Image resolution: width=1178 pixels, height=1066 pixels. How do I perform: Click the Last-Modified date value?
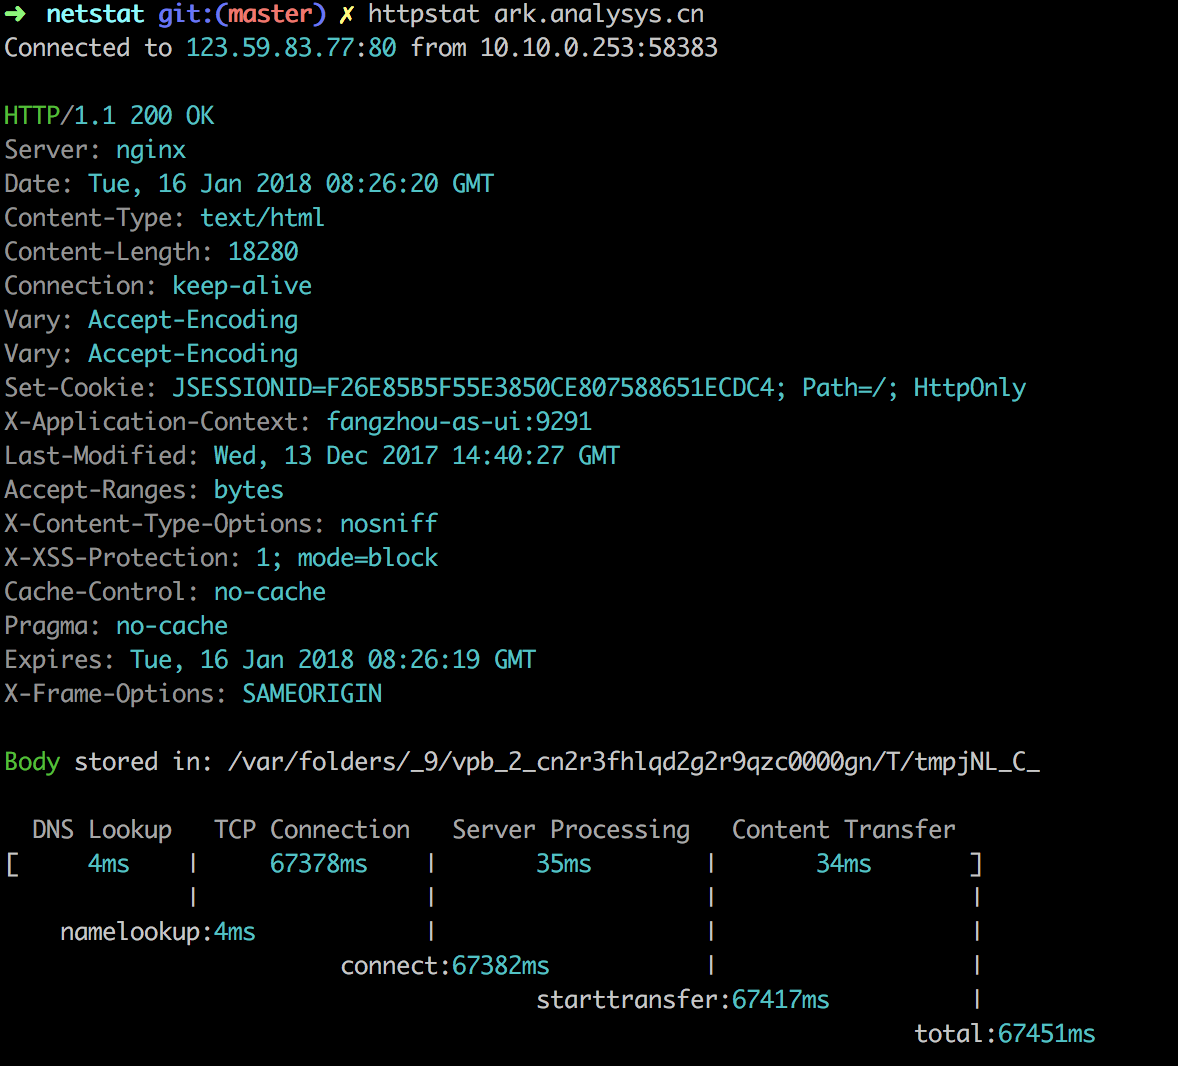click(416, 456)
